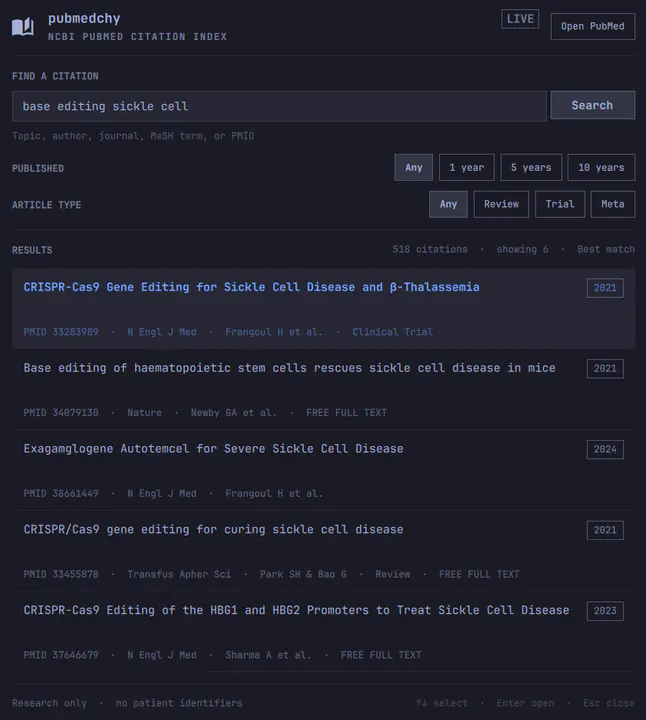
Task: Filter published to 10 years
Action: coord(601,168)
